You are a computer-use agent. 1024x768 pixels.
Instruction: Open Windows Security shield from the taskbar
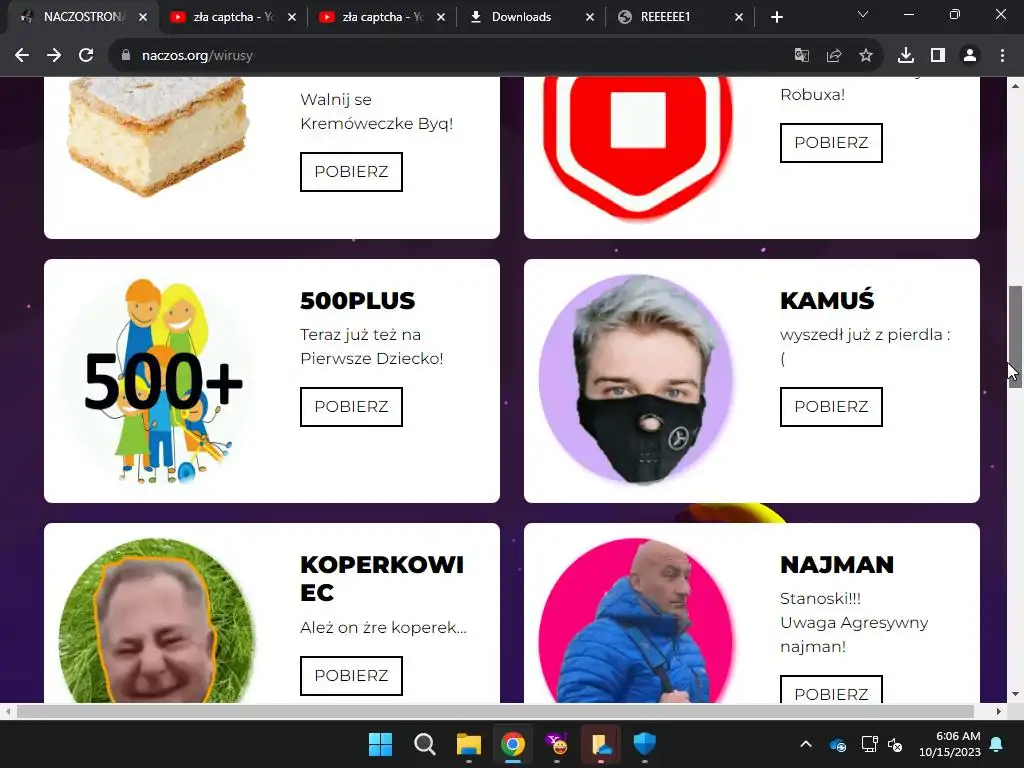coord(645,744)
